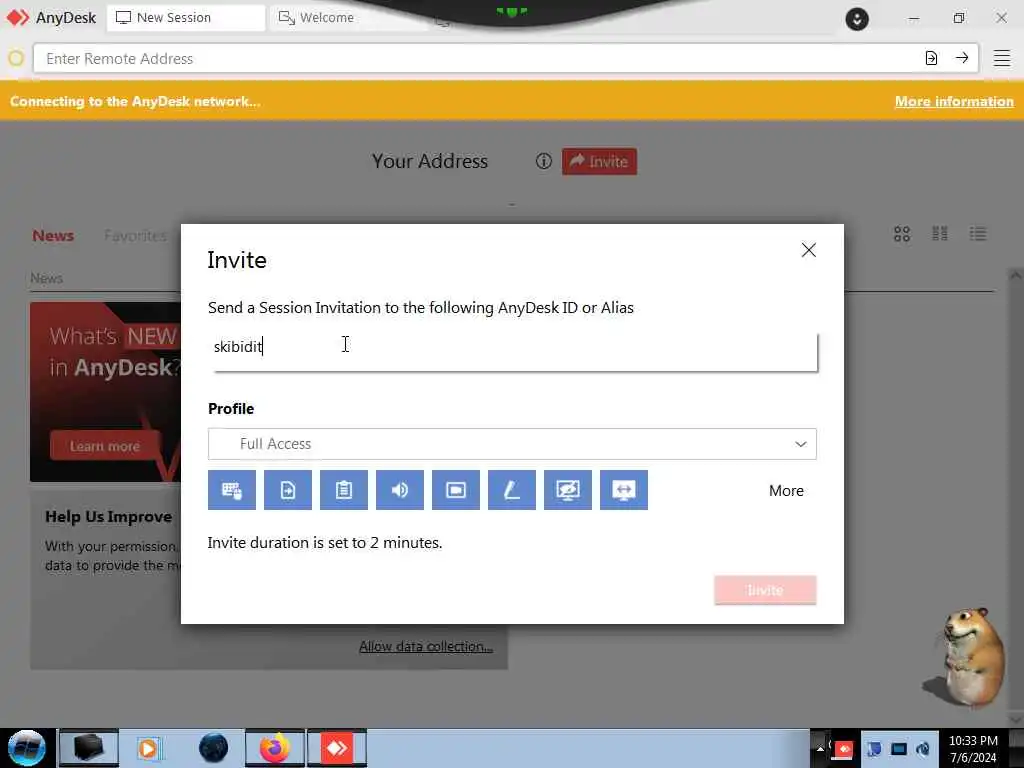Click the AnyDesk system tray icon
This screenshot has height=768, width=1024.
pyautogui.click(x=842, y=748)
